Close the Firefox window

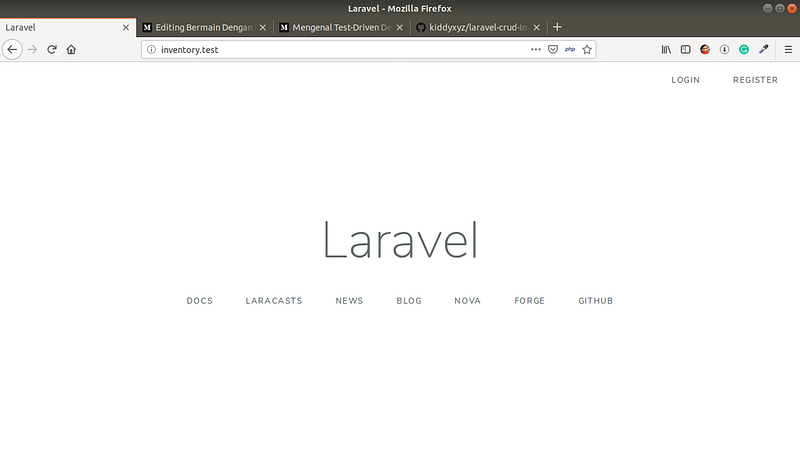pos(792,8)
